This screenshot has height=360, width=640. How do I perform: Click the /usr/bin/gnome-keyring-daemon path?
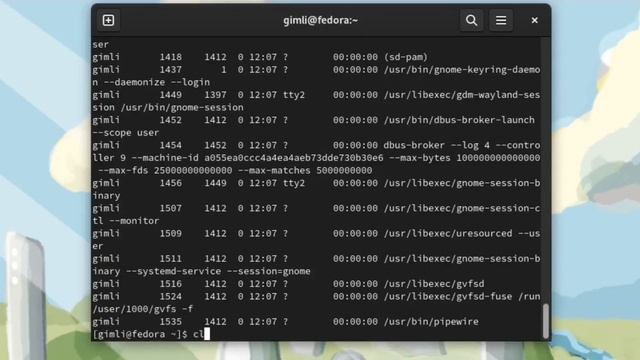click(x=462, y=70)
